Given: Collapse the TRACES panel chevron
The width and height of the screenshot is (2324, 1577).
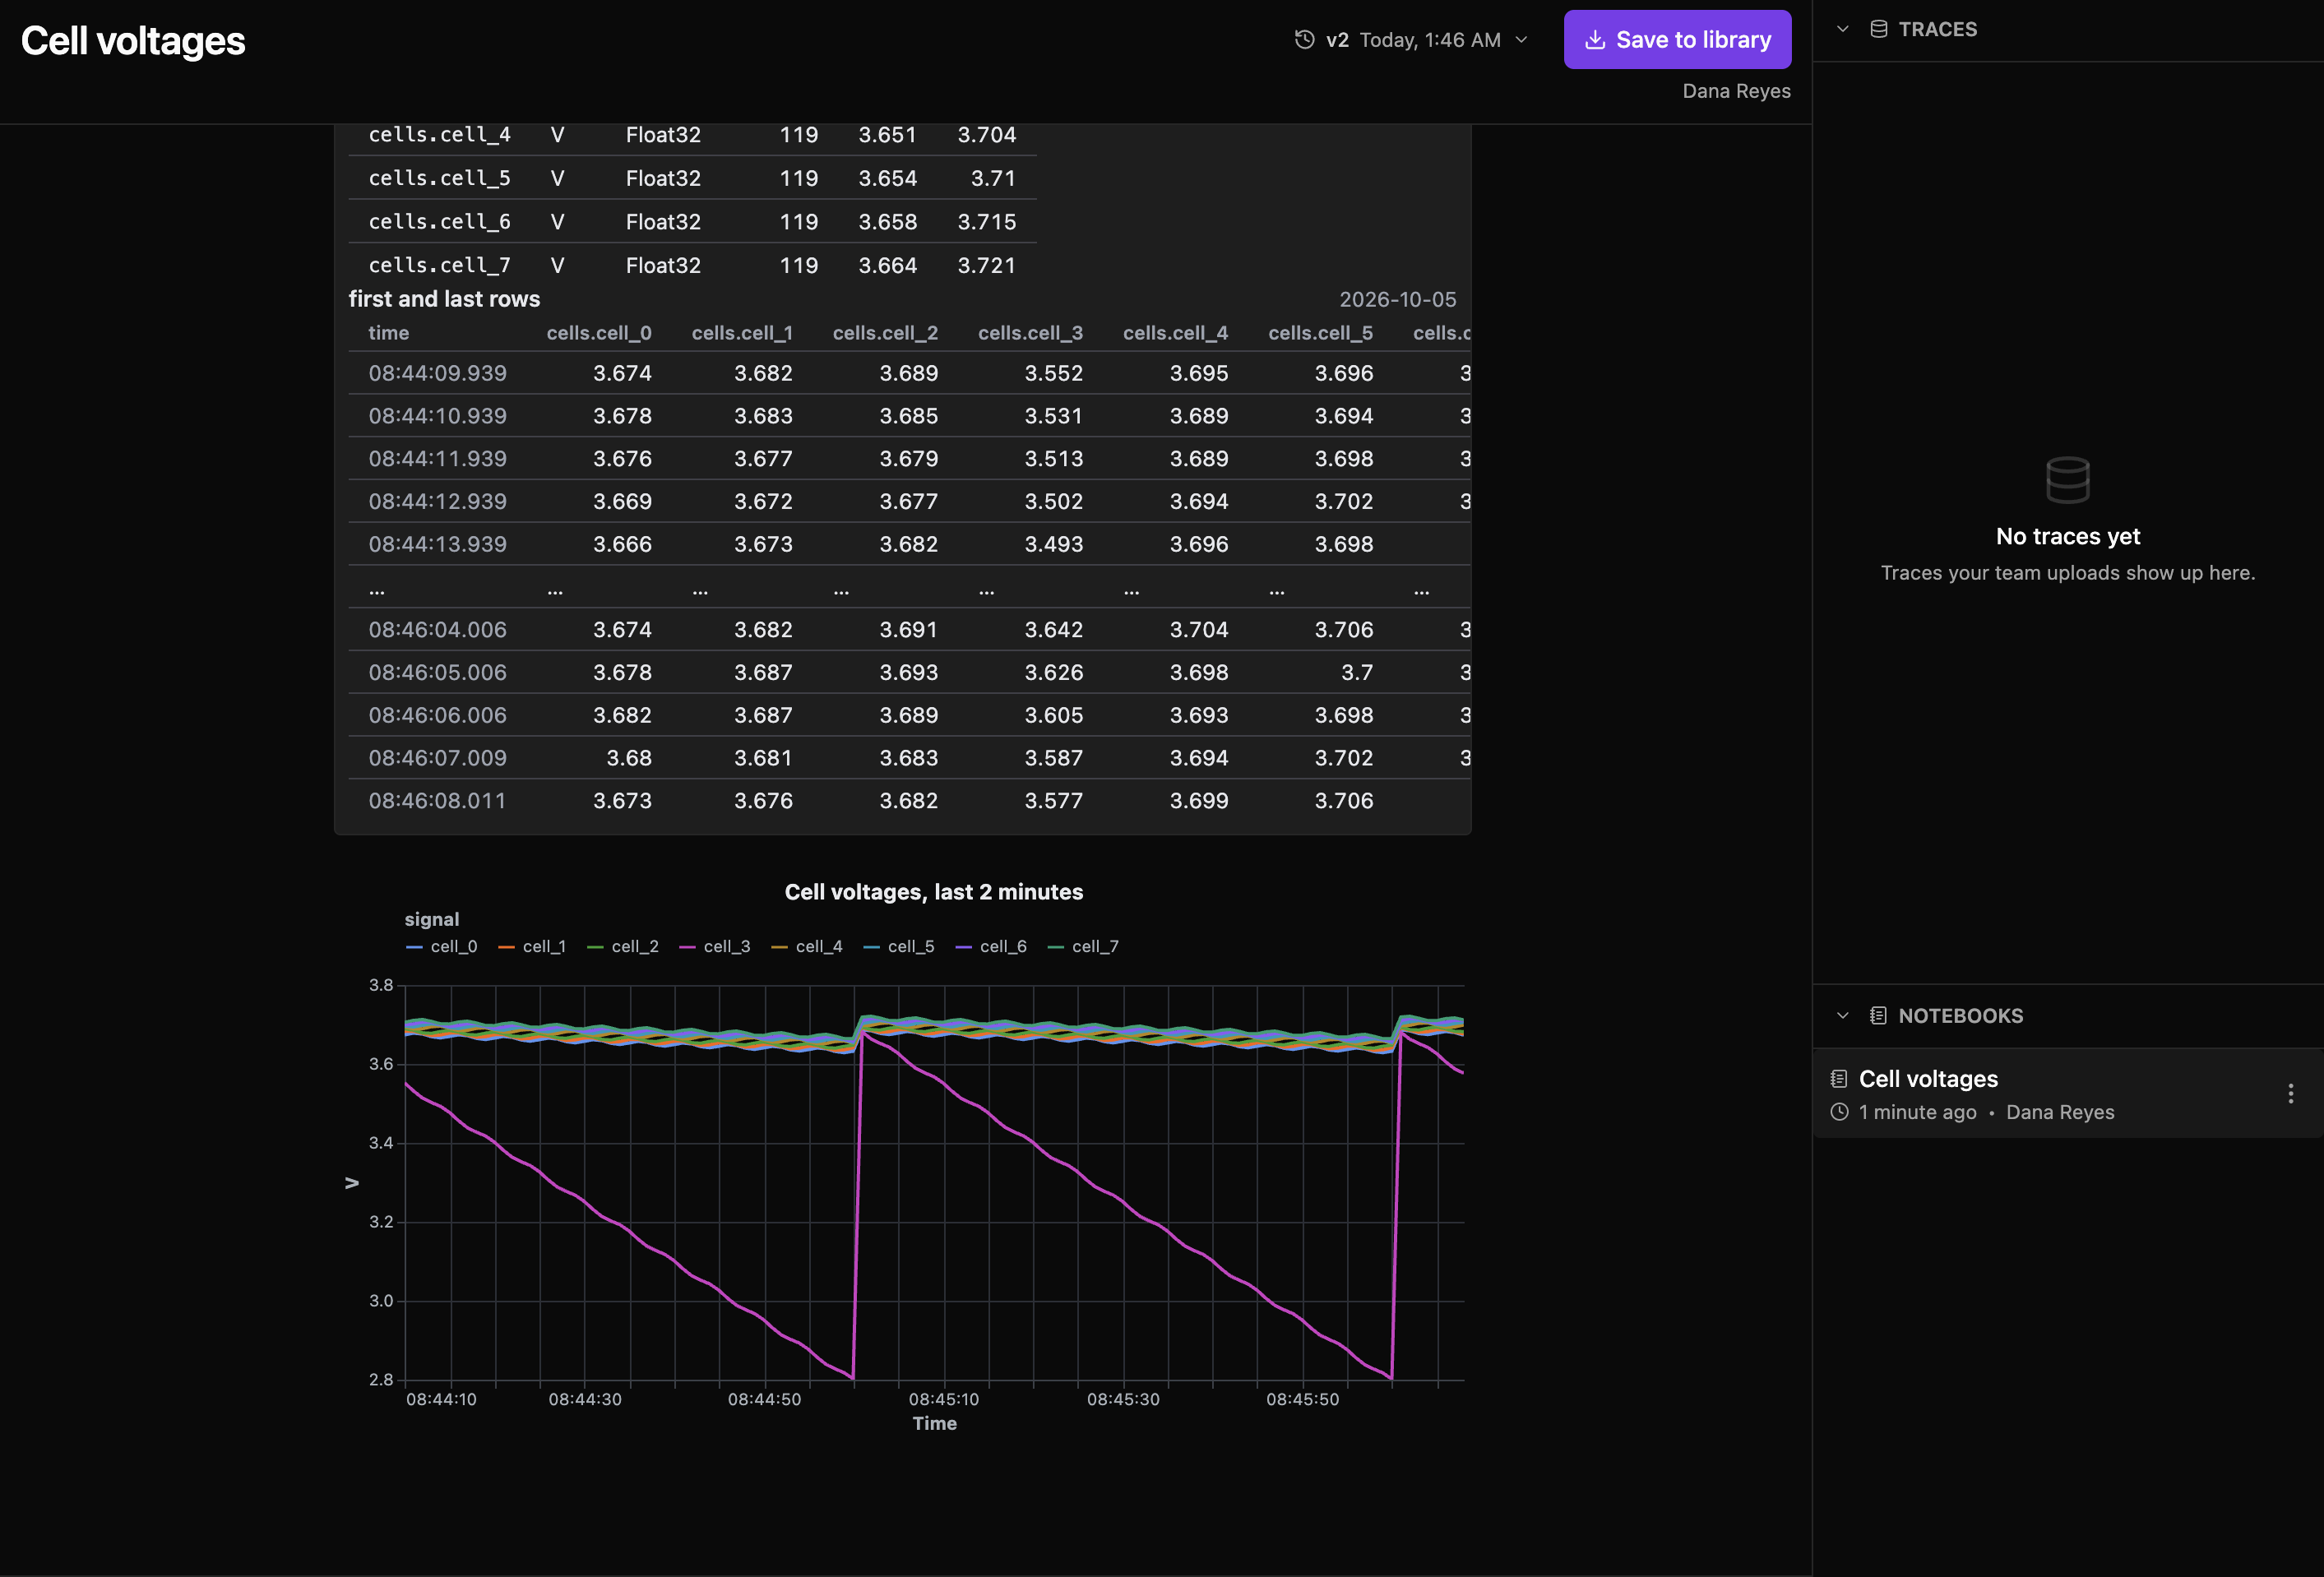Looking at the screenshot, I should 1842,29.
